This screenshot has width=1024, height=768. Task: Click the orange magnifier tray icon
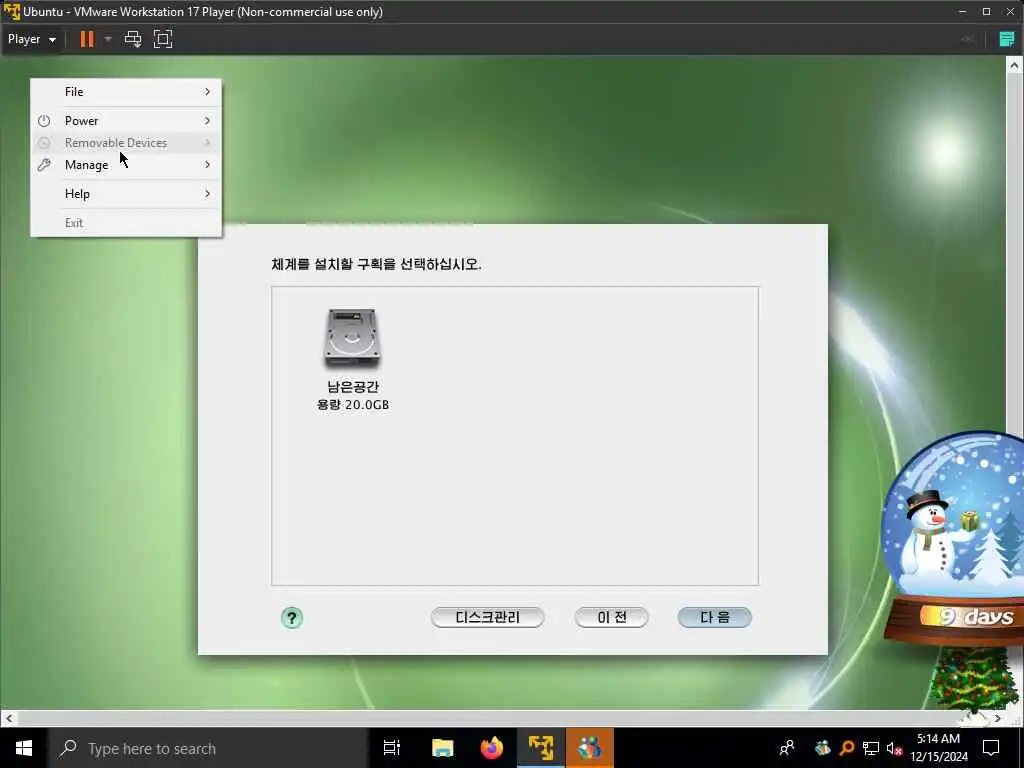click(847, 748)
